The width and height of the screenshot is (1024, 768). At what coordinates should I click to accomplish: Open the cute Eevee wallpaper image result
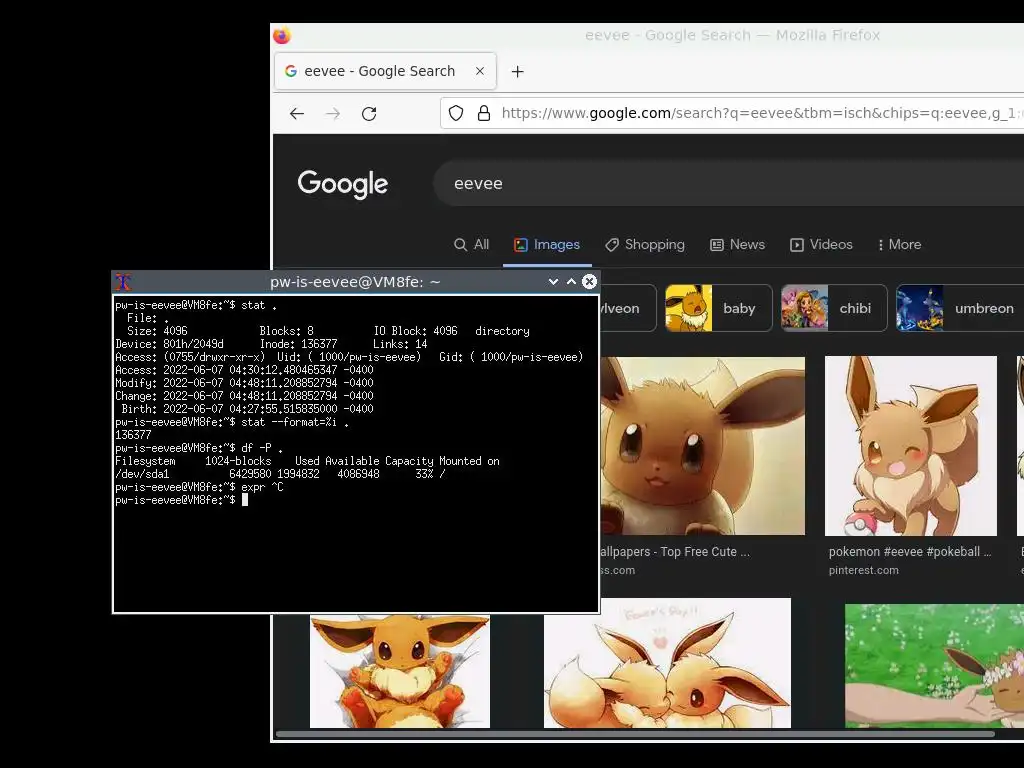(703, 445)
